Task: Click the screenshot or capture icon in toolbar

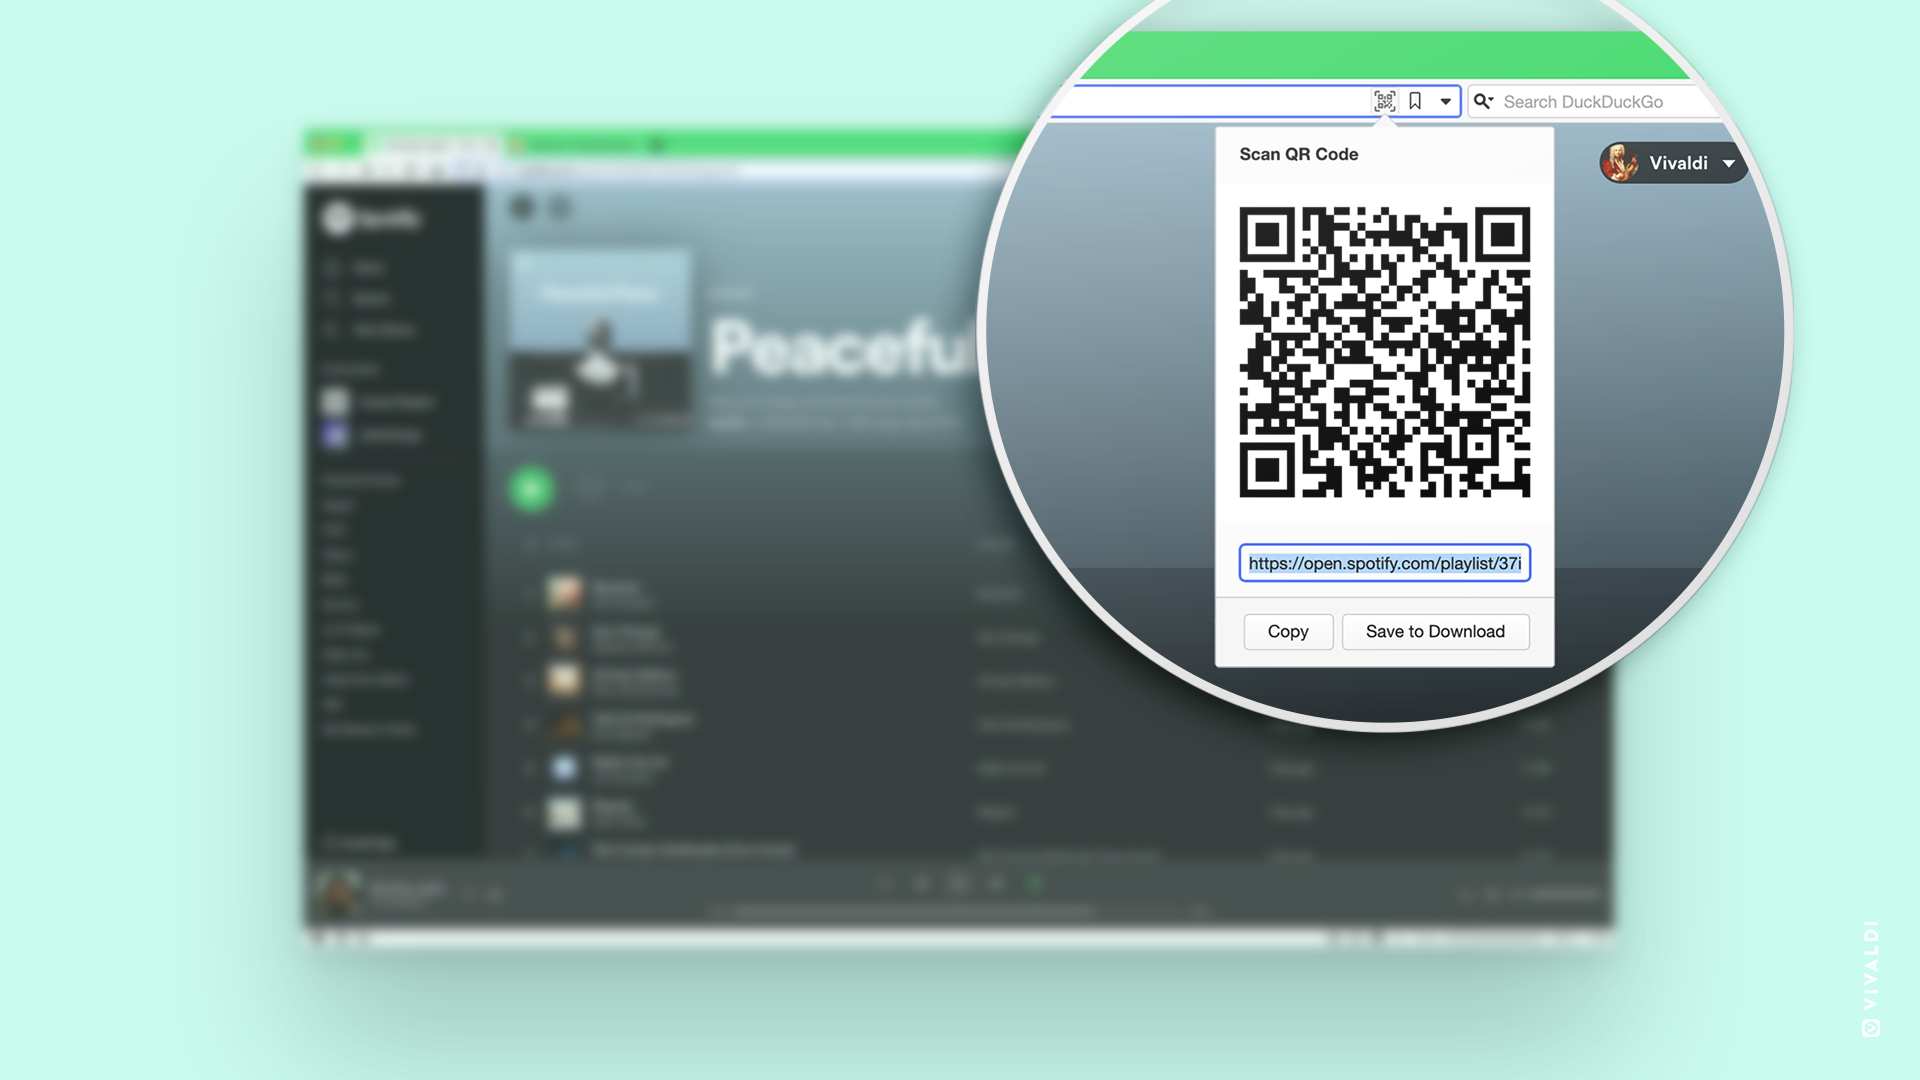Action: click(1385, 100)
